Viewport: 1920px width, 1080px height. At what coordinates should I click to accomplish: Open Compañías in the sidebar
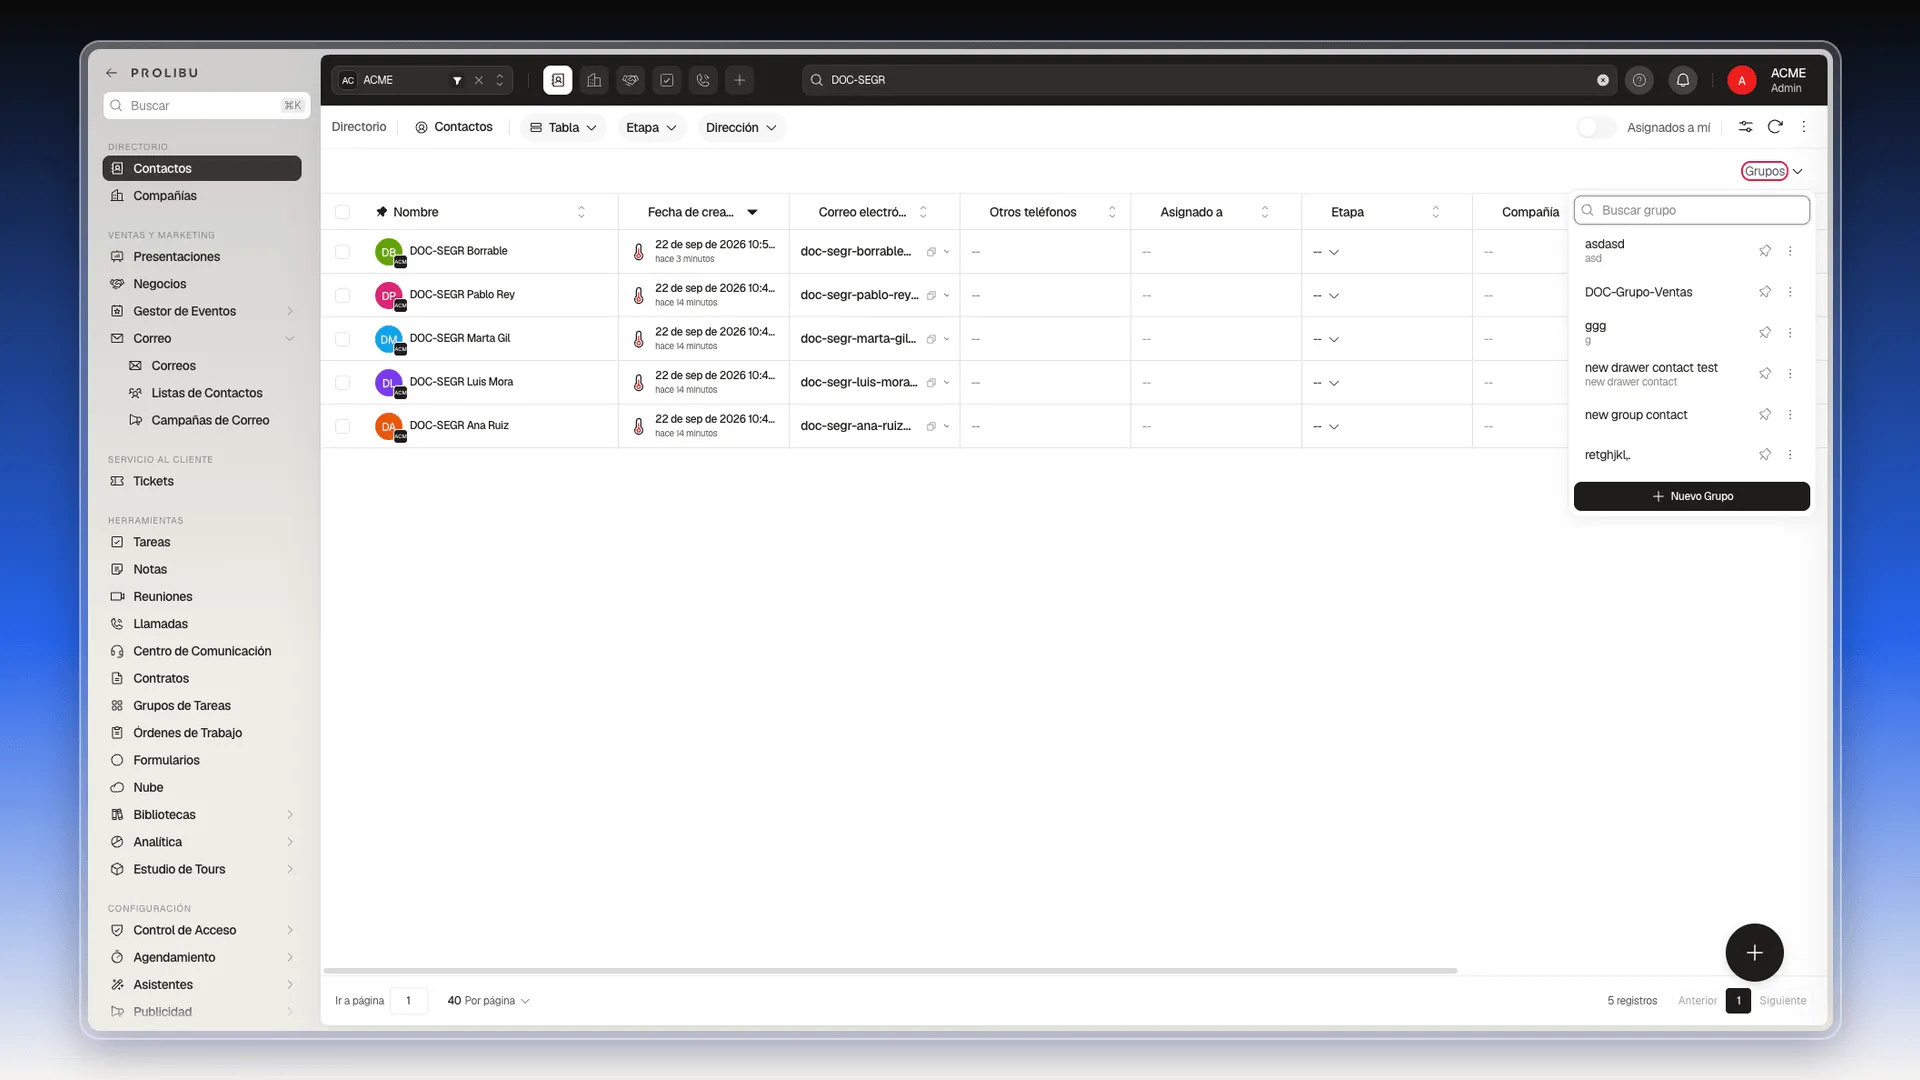click(202, 196)
